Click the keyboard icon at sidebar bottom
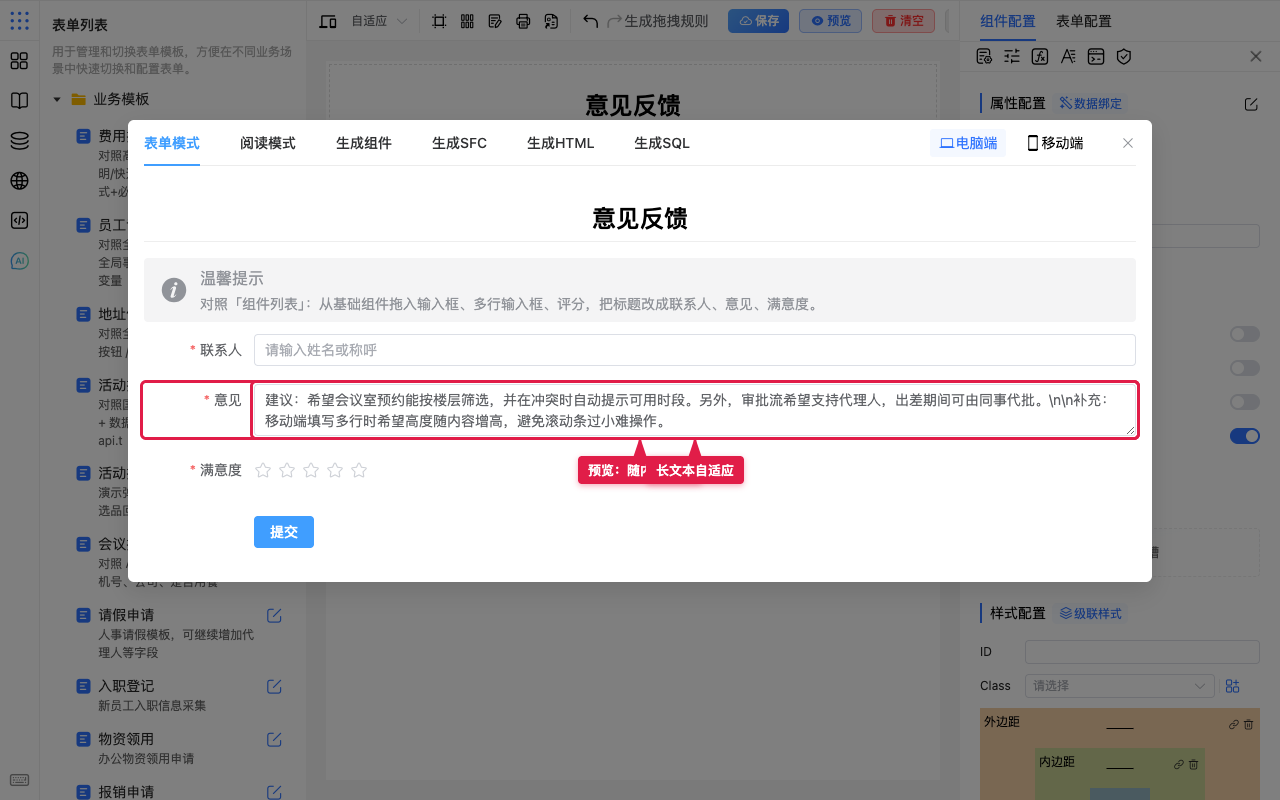The height and width of the screenshot is (800, 1280). (x=19, y=780)
